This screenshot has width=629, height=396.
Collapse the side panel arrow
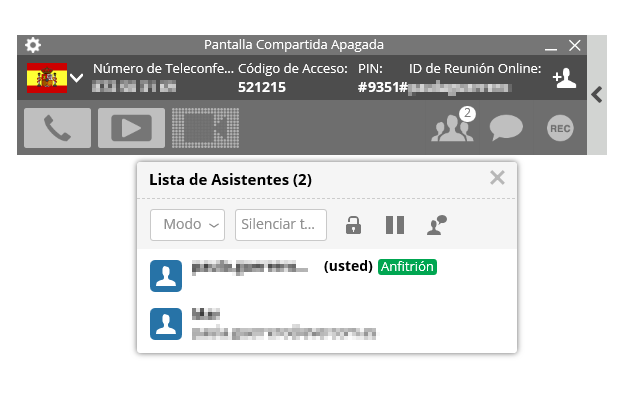click(597, 95)
